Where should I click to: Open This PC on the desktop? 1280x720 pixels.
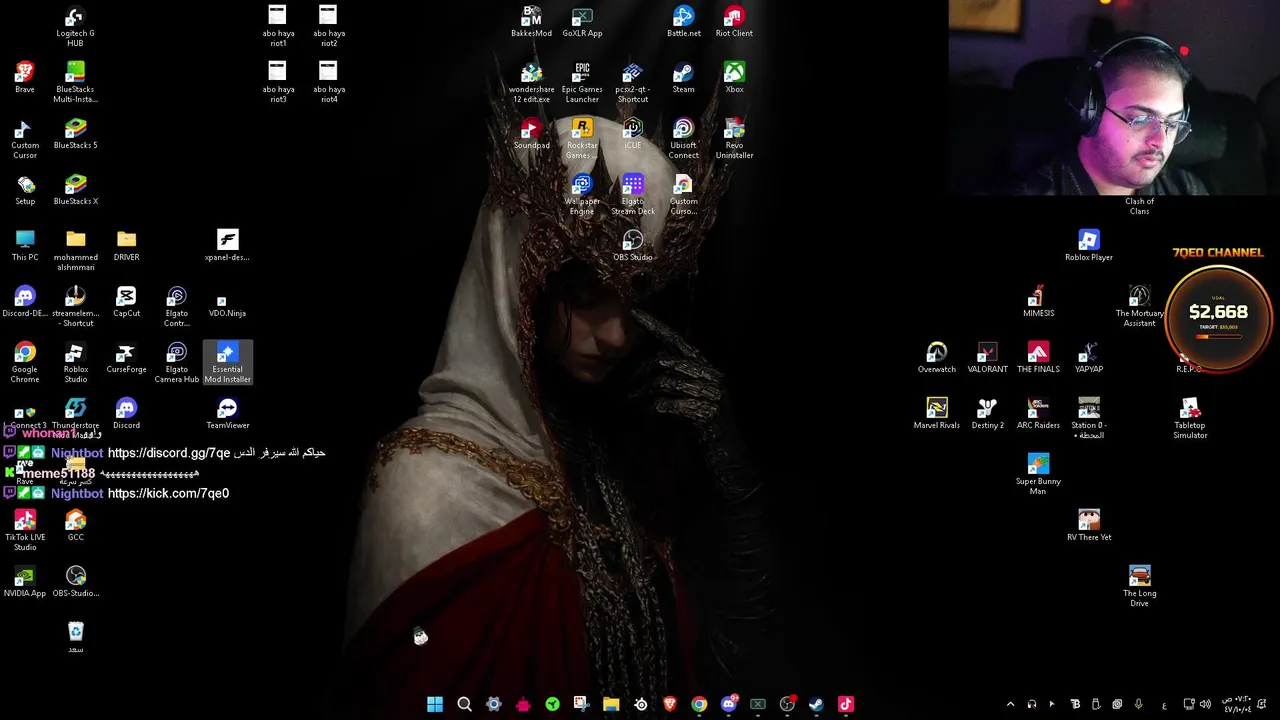tap(25, 246)
